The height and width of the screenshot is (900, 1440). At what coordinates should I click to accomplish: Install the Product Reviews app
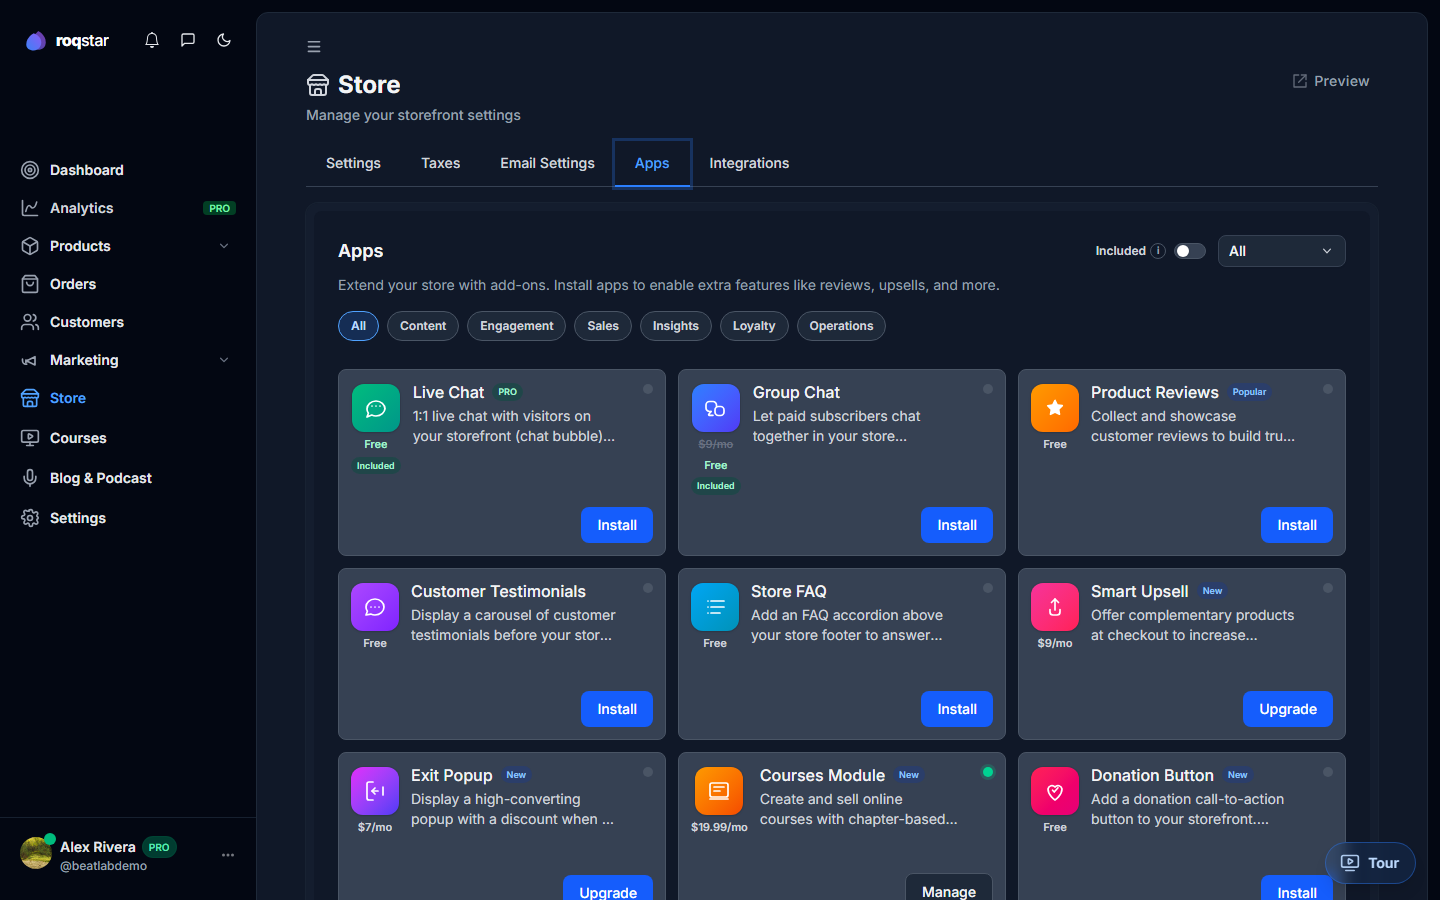pyautogui.click(x=1297, y=525)
